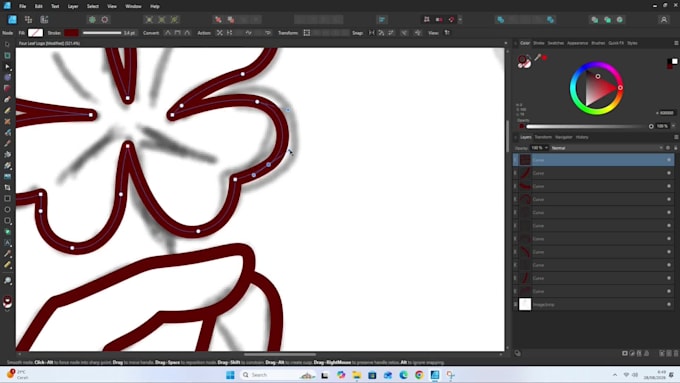This screenshot has height=383, width=680.
Task: Click the Reverse Curve action icon
Action: click(268, 33)
